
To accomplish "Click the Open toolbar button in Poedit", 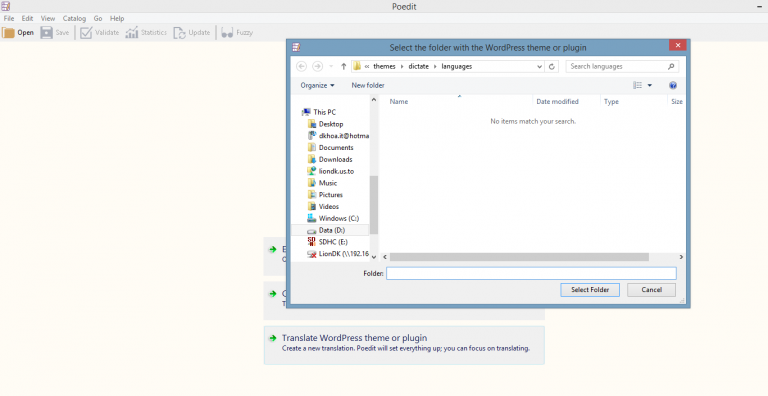I will [18, 33].
